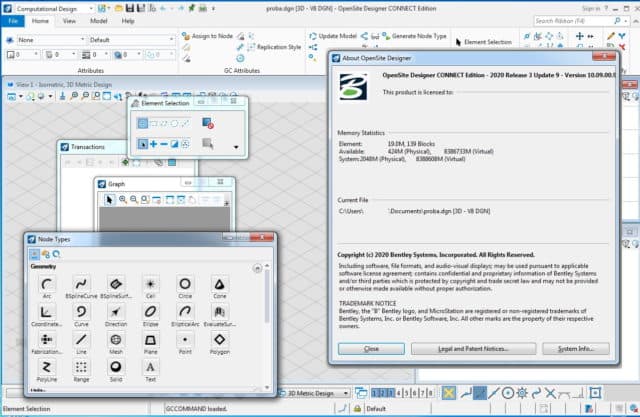Viewport: 640px width, 417px height.
Task: Expand the Element Selection options arrow
Action: point(236,147)
